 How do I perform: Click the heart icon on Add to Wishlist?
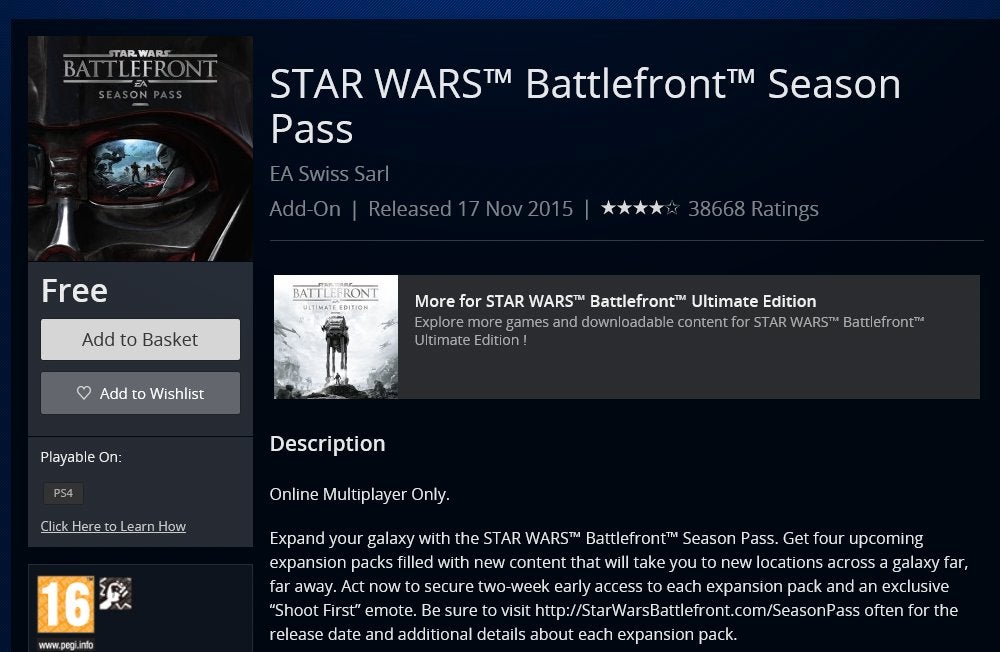click(84, 393)
